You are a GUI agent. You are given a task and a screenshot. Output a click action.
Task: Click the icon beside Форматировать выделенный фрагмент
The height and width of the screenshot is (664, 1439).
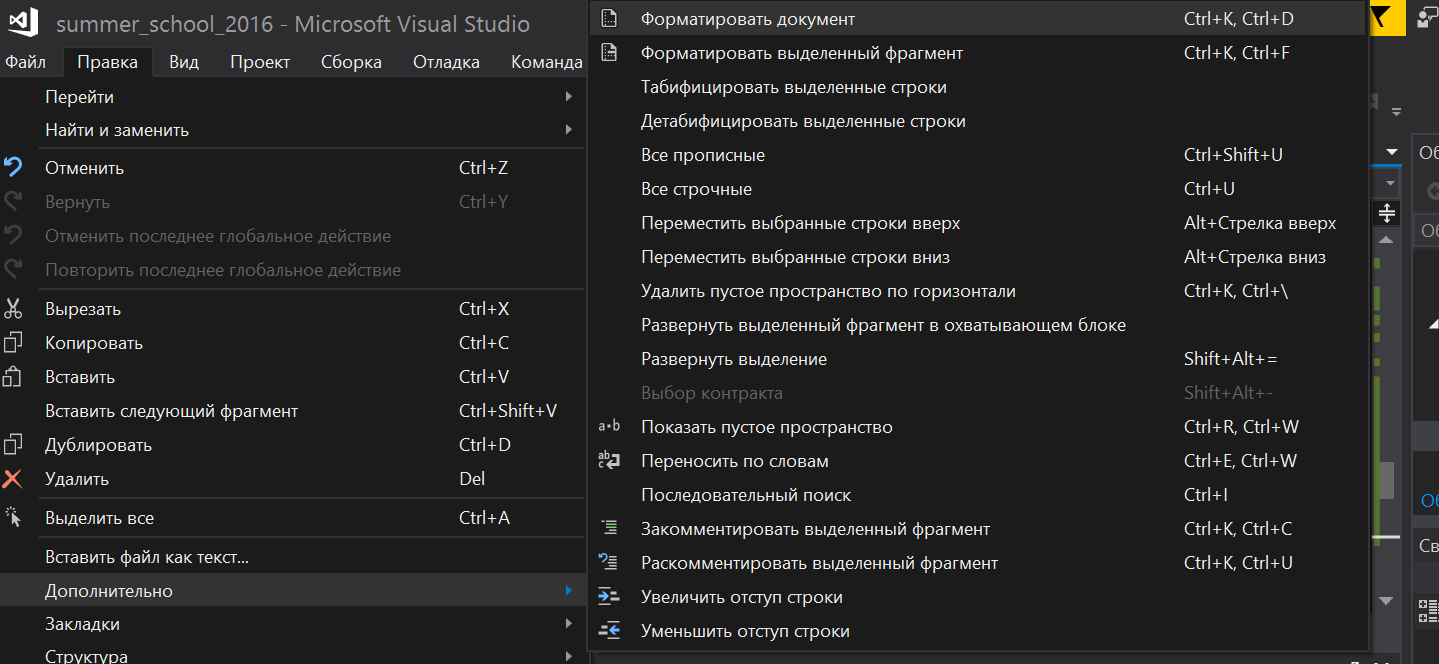tap(608, 53)
